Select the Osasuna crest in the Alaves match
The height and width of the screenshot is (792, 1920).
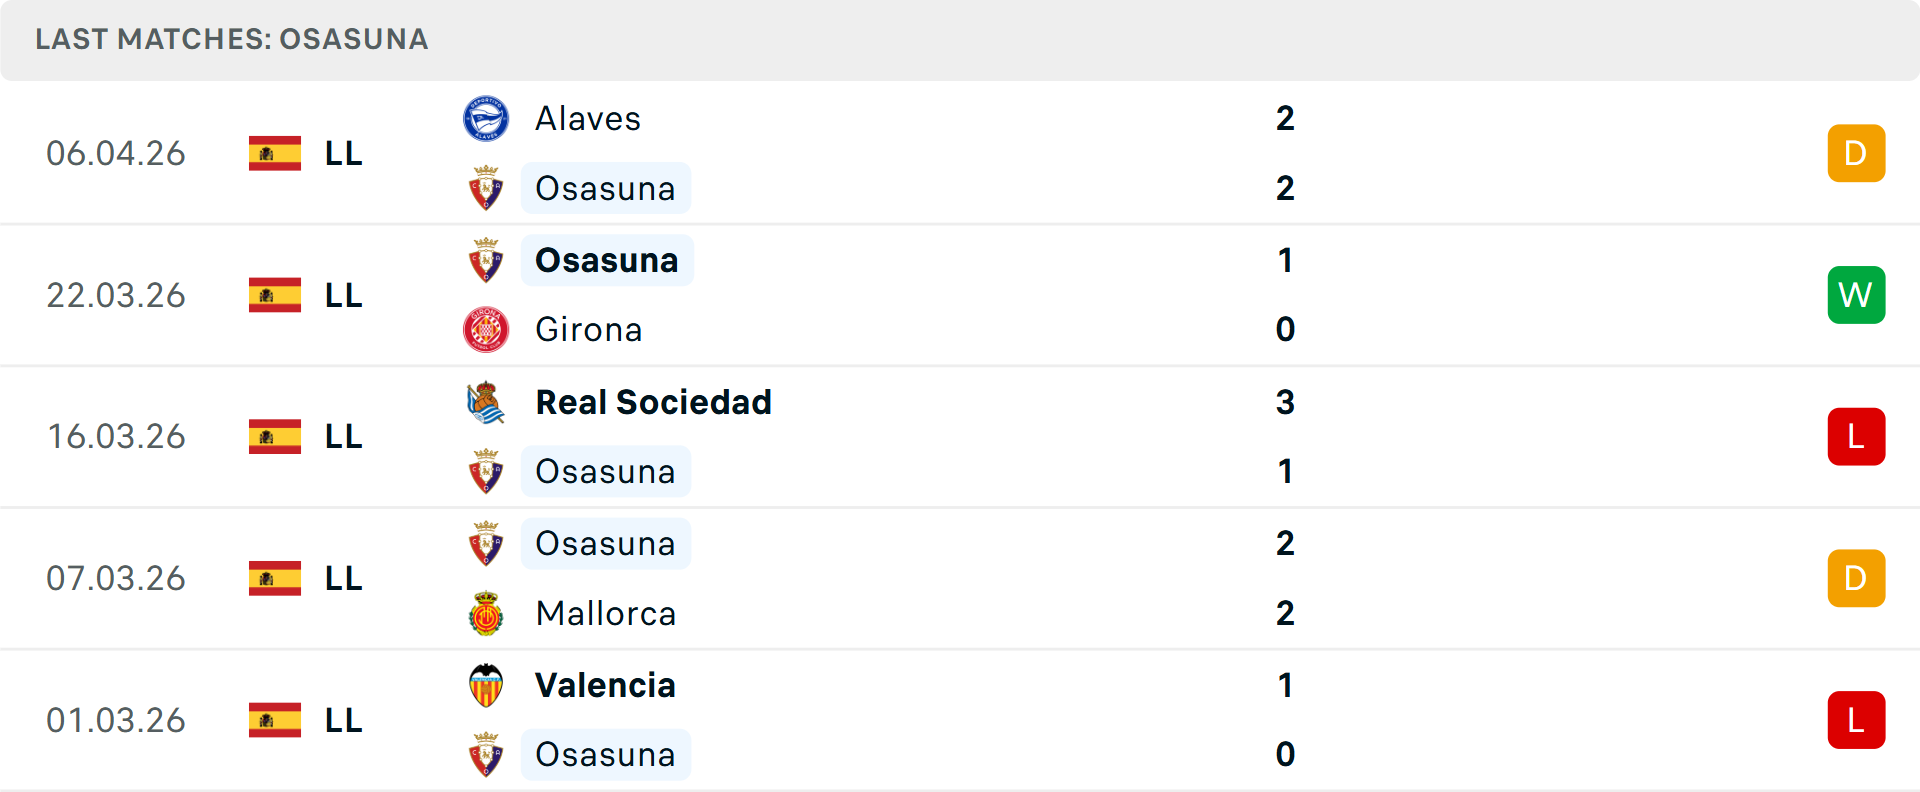coord(486,188)
